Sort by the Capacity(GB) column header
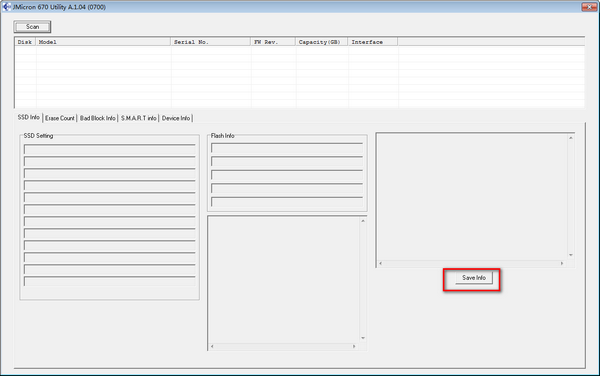This screenshot has height=376, width=600. 321,42
